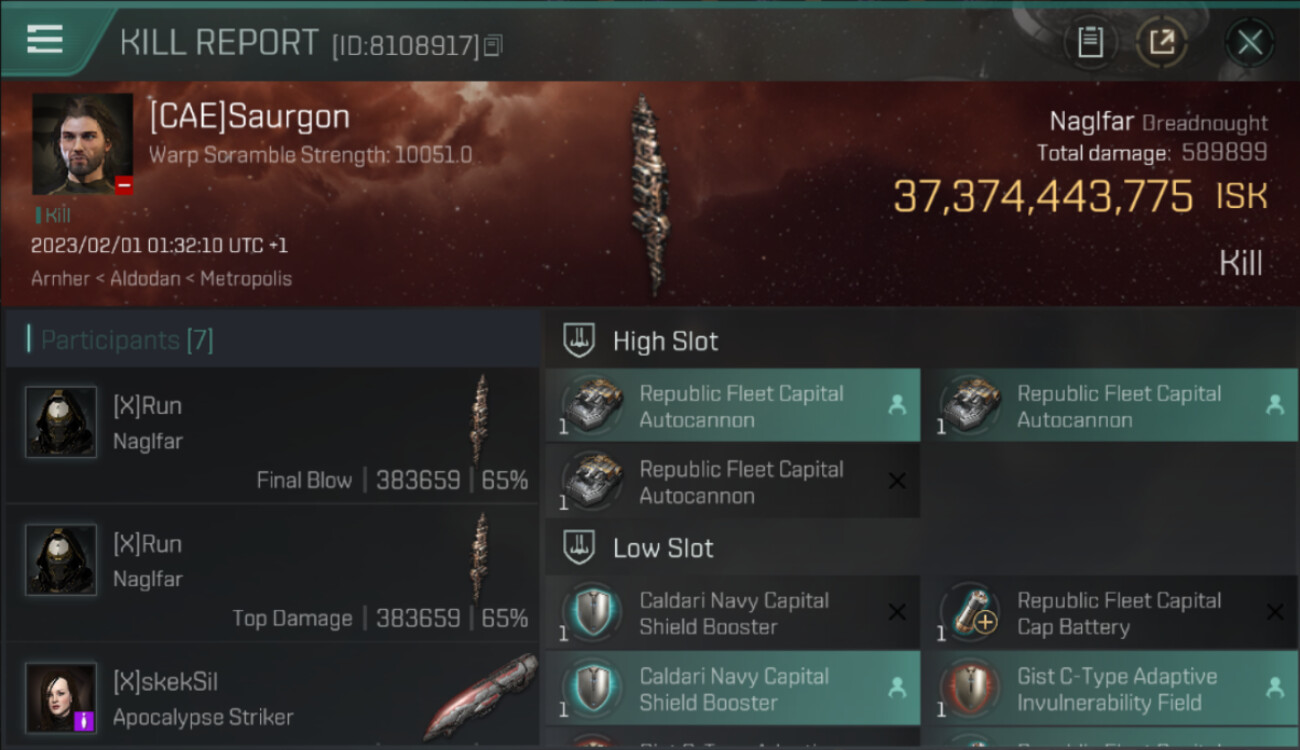Select the Apocalypse Striker ship icon
Image resolution: width=1300 pixels, height=750 pixels.
click(x=479, y=698)
